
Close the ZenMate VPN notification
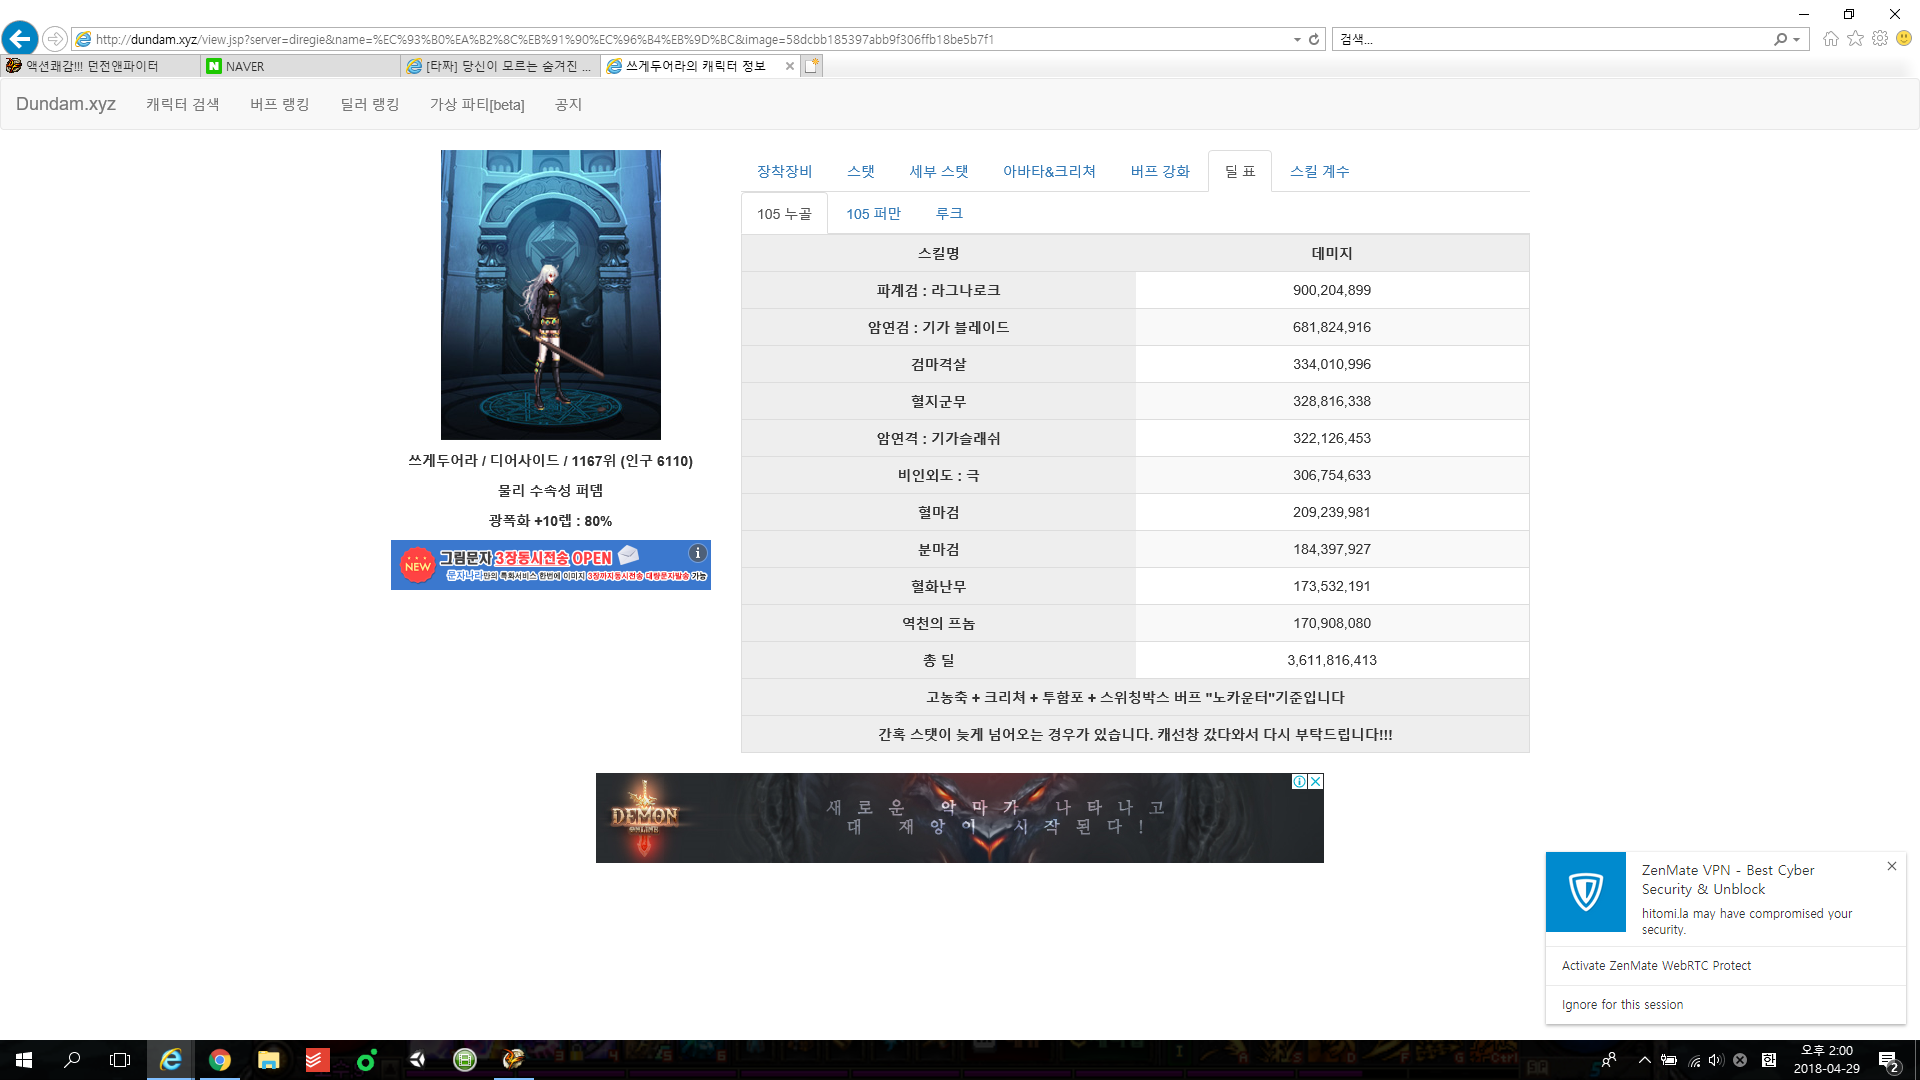(1892, 866)
